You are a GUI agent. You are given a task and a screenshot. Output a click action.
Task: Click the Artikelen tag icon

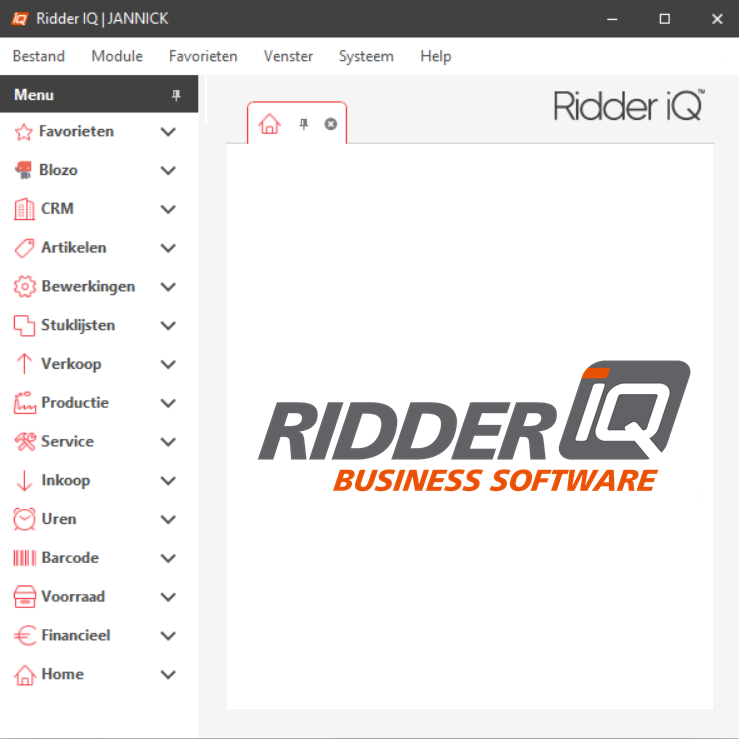pos(24,248)
